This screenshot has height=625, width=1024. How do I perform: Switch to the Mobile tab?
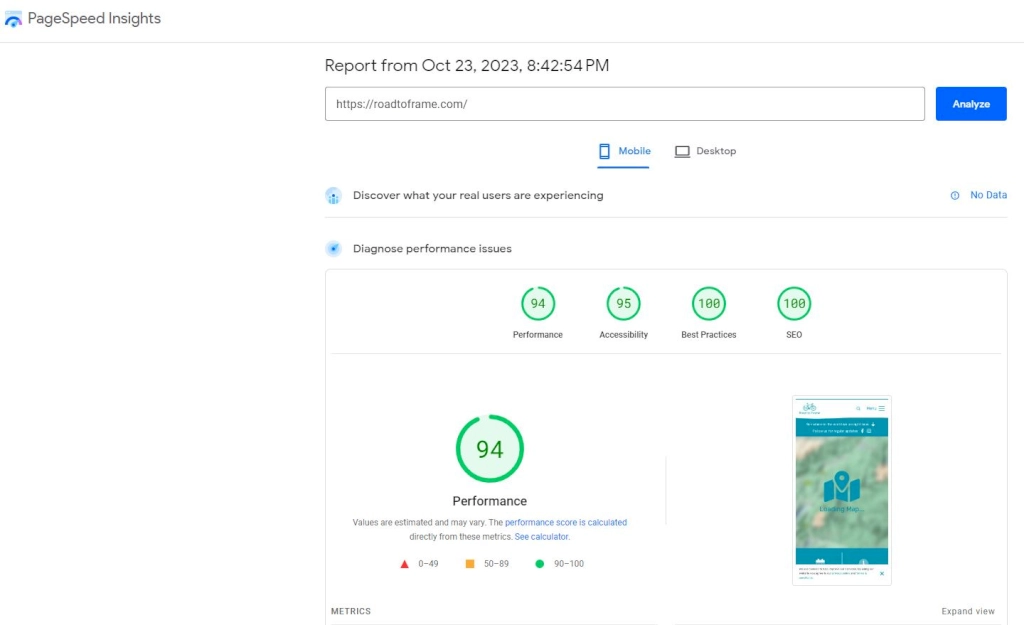[x=624, y=152]
